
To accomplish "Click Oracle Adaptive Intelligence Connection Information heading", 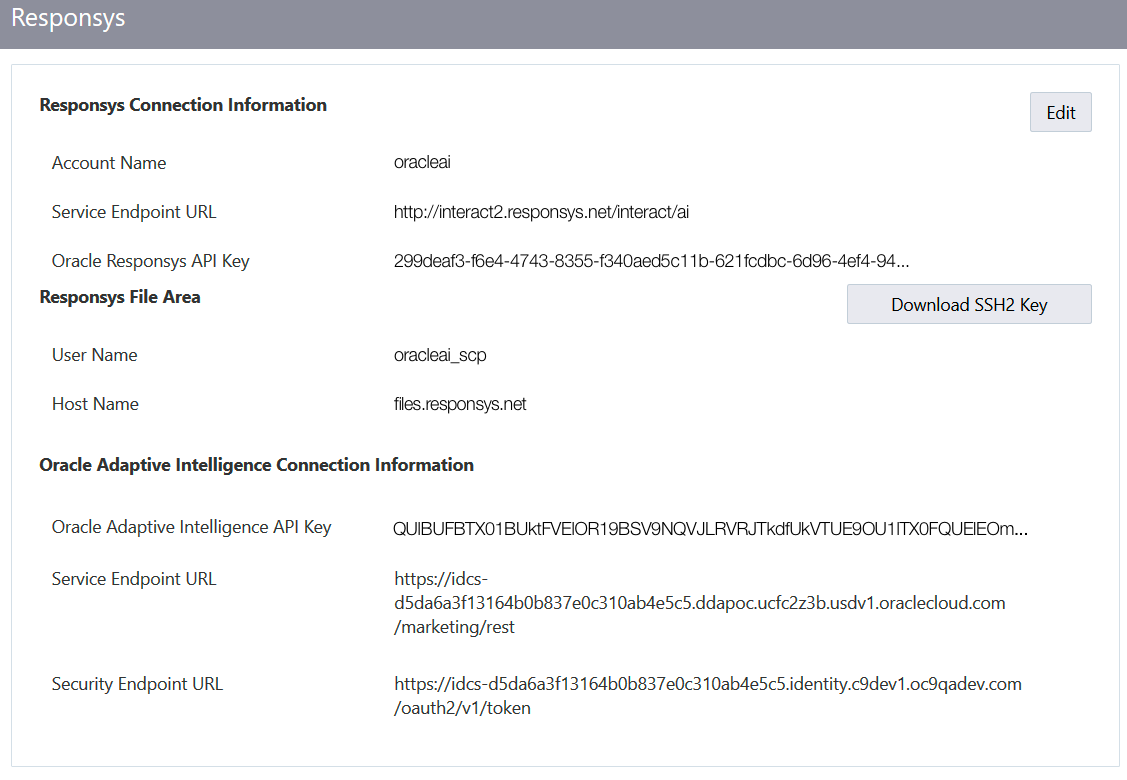I will [255, 465].
